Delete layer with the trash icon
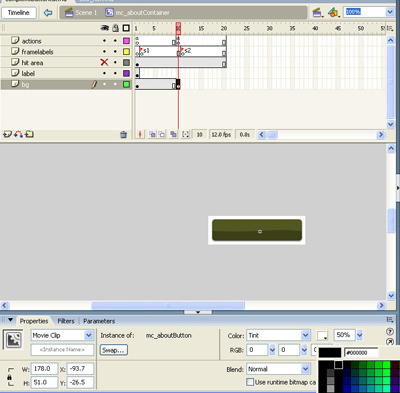 [x=123, y=134]
